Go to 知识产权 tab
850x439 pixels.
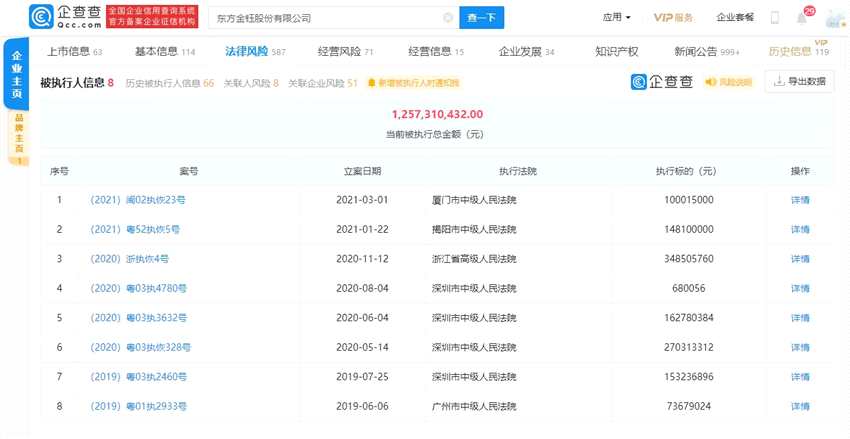616,51
